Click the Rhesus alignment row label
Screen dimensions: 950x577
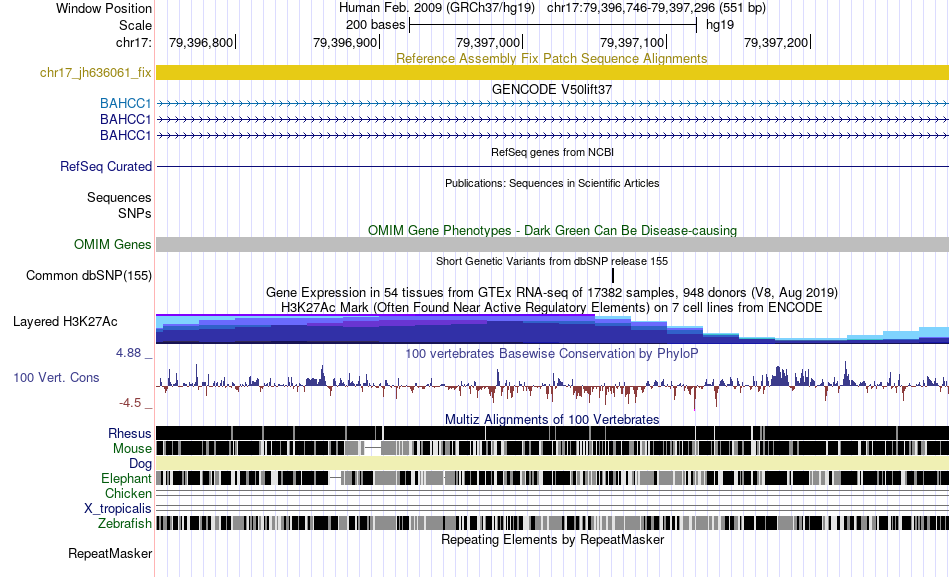point(130,433)
